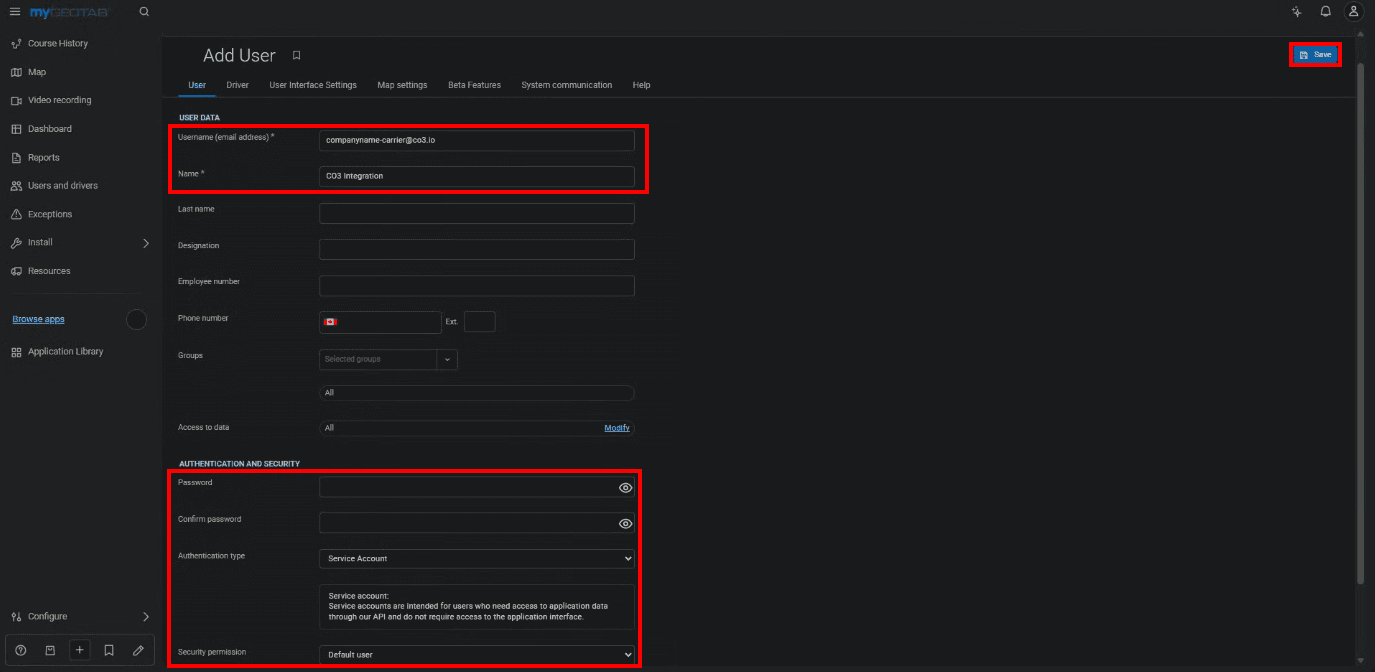Click Modify link for Access to data
Viewport: 1375px width, 672px height.
617,428
